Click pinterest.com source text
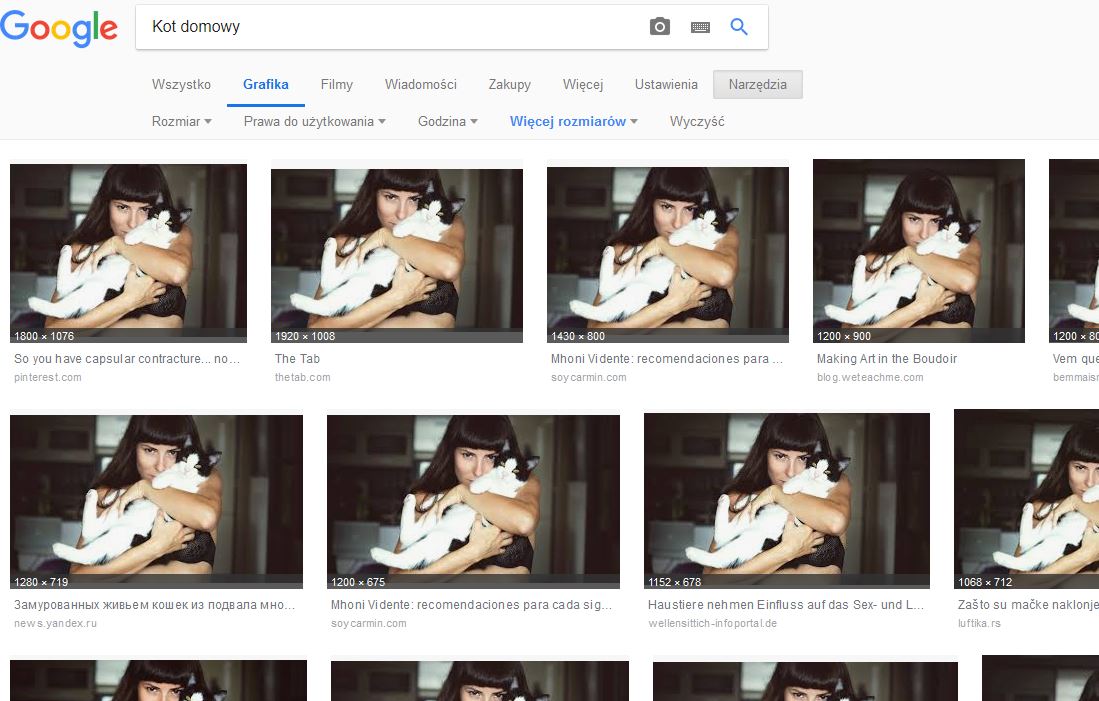1099x701 pixels. 48,377
